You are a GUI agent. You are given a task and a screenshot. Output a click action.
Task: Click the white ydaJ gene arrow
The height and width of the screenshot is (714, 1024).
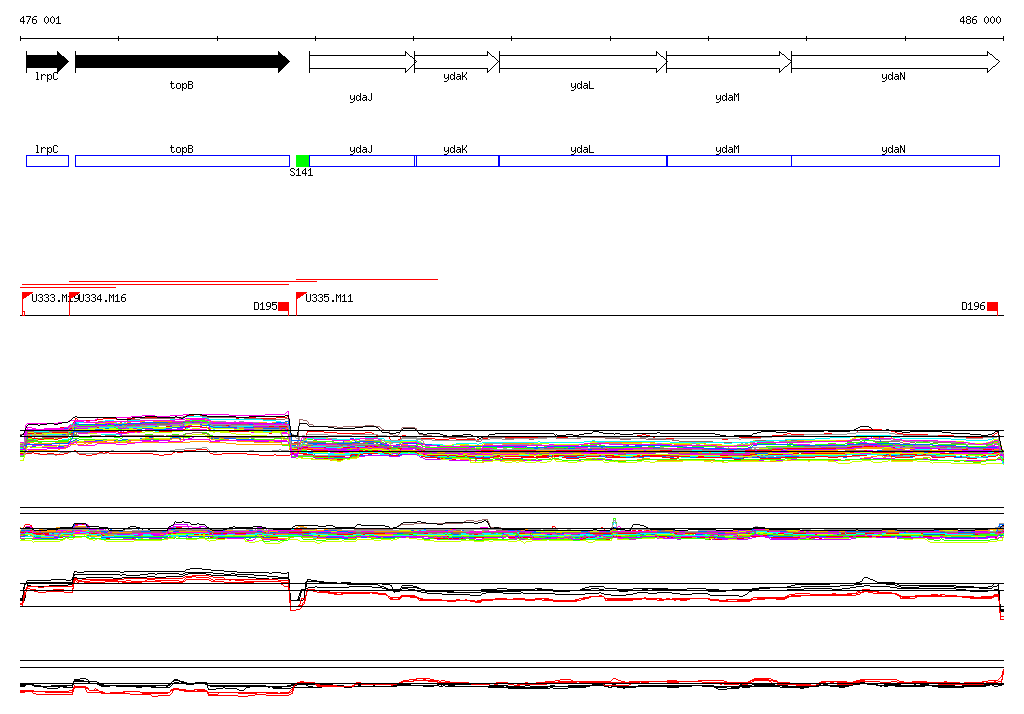(x=362, y=62)
